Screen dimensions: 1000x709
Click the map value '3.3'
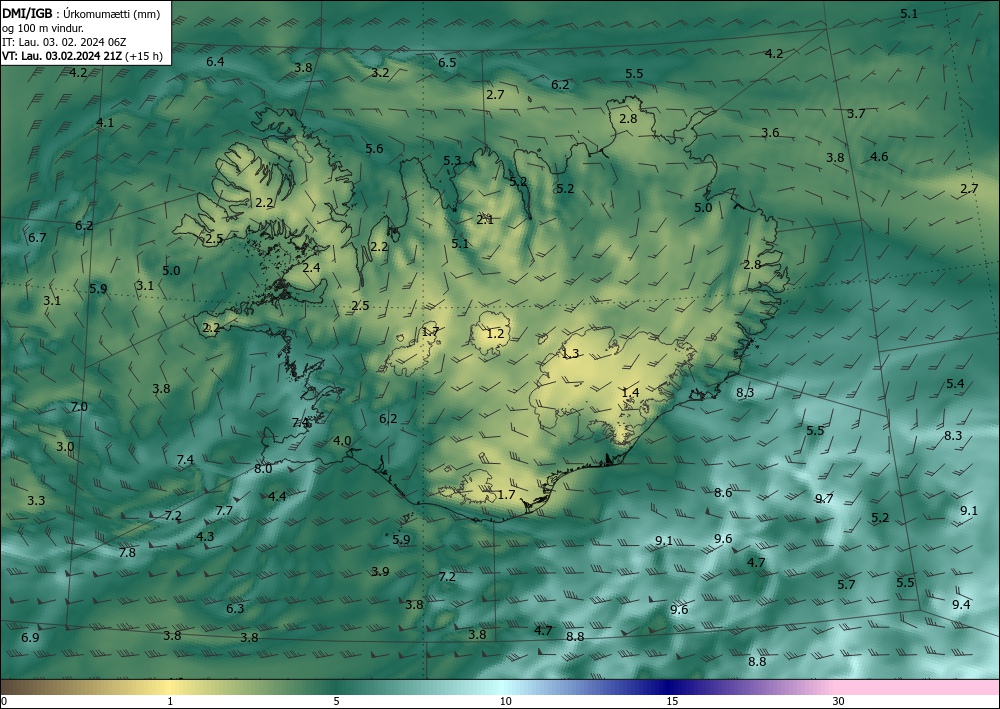[36, 501]
